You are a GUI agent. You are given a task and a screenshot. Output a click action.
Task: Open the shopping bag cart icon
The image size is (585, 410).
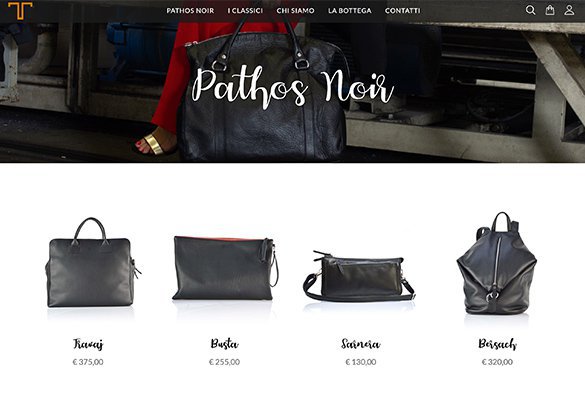550,10
